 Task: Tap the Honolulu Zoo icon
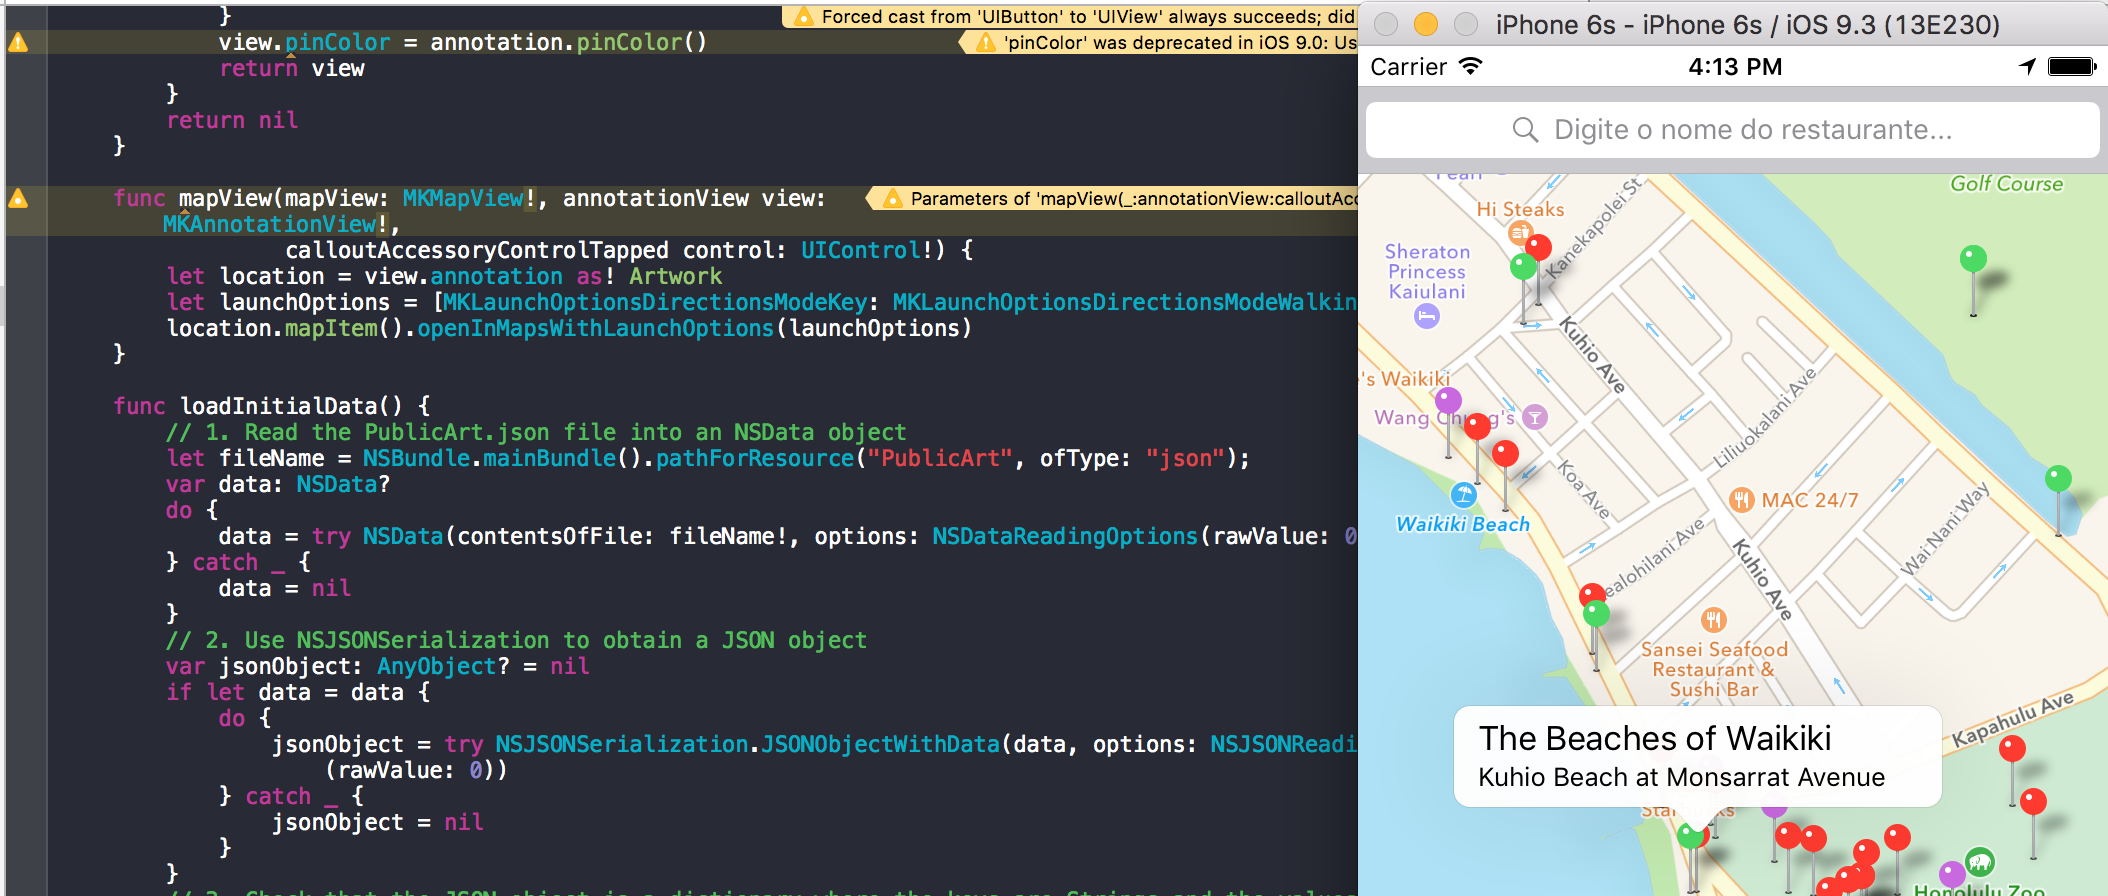[1979, 861]
